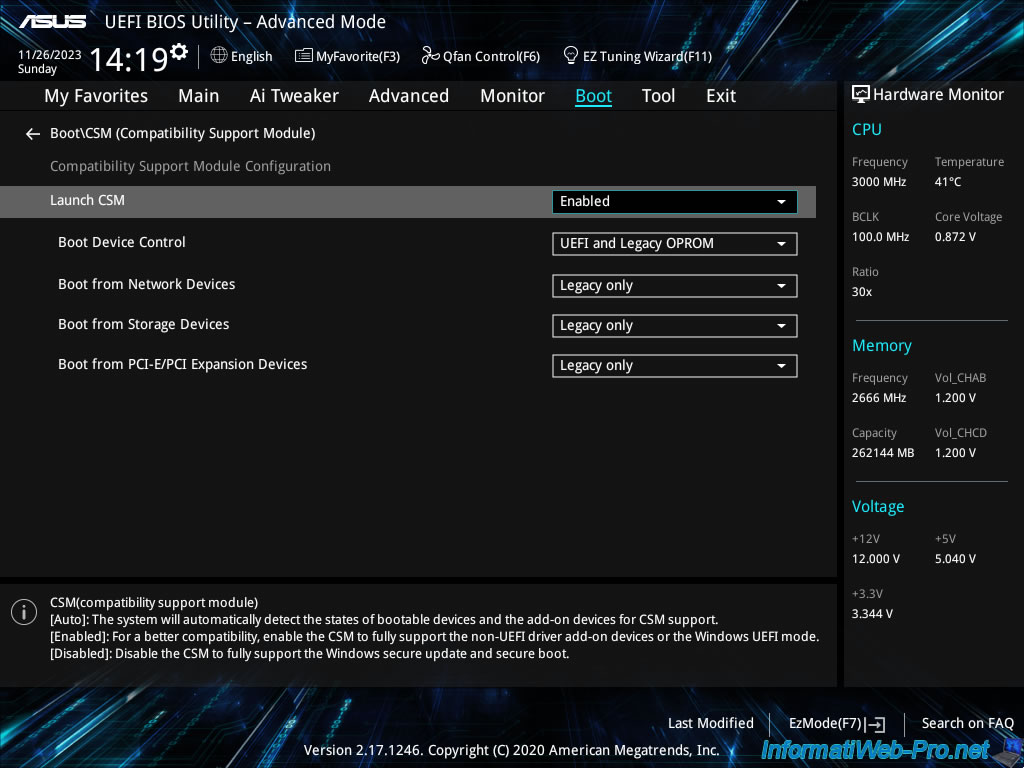Click Last Modified at the bottom

(711, 723)
